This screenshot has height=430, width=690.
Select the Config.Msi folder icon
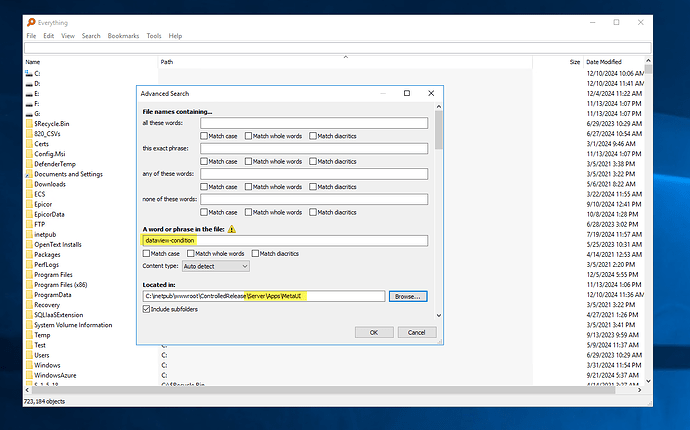29,154
